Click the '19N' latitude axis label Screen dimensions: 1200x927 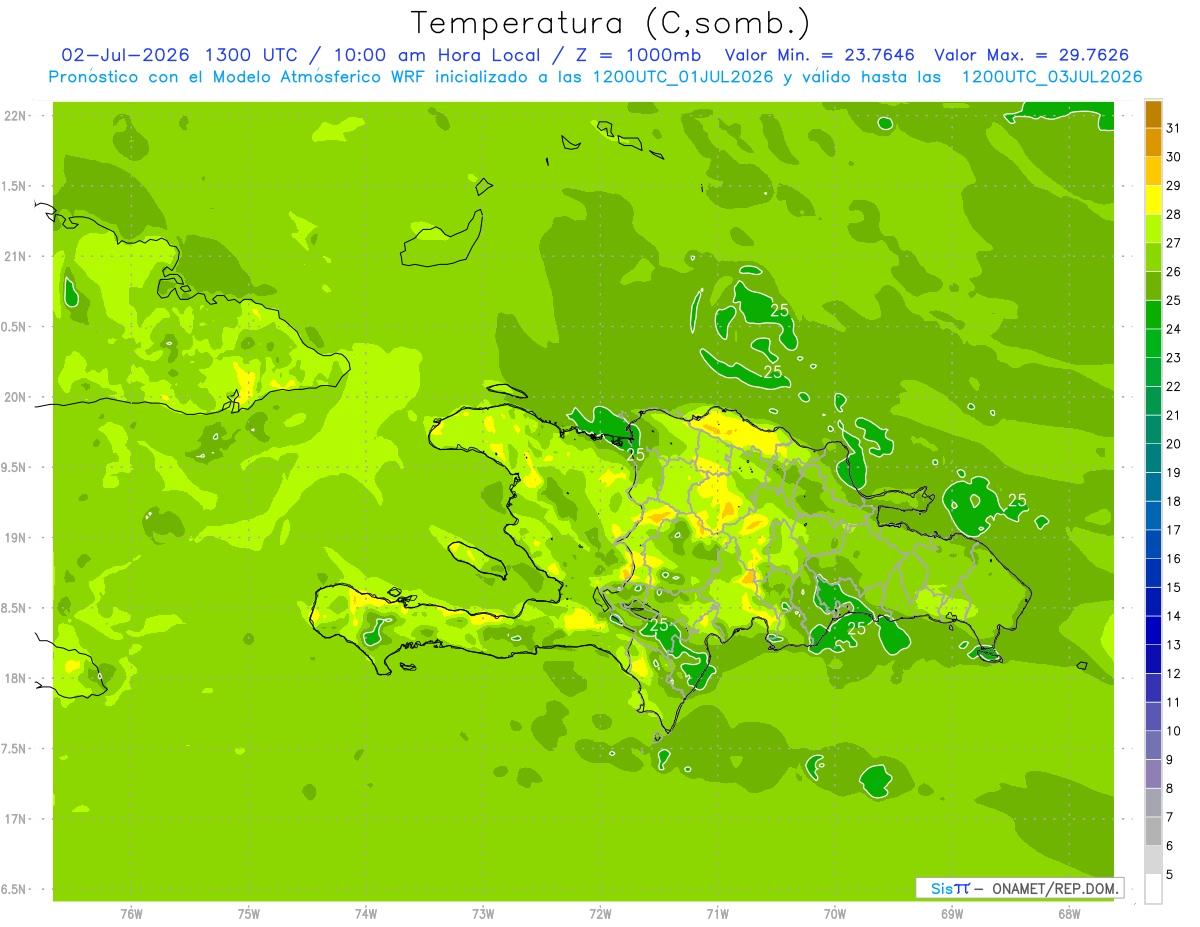16,538
